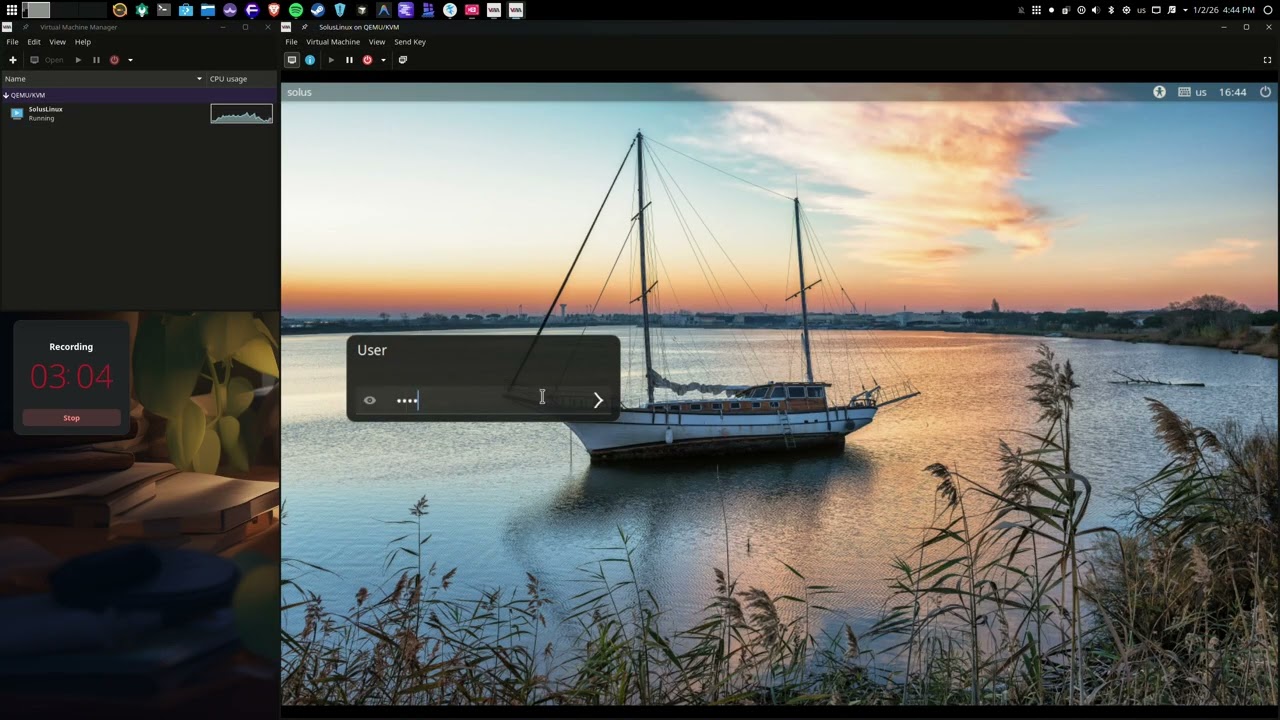Open the Send Key menu
Screen dimensions: 1280x720
coord(410,42)
